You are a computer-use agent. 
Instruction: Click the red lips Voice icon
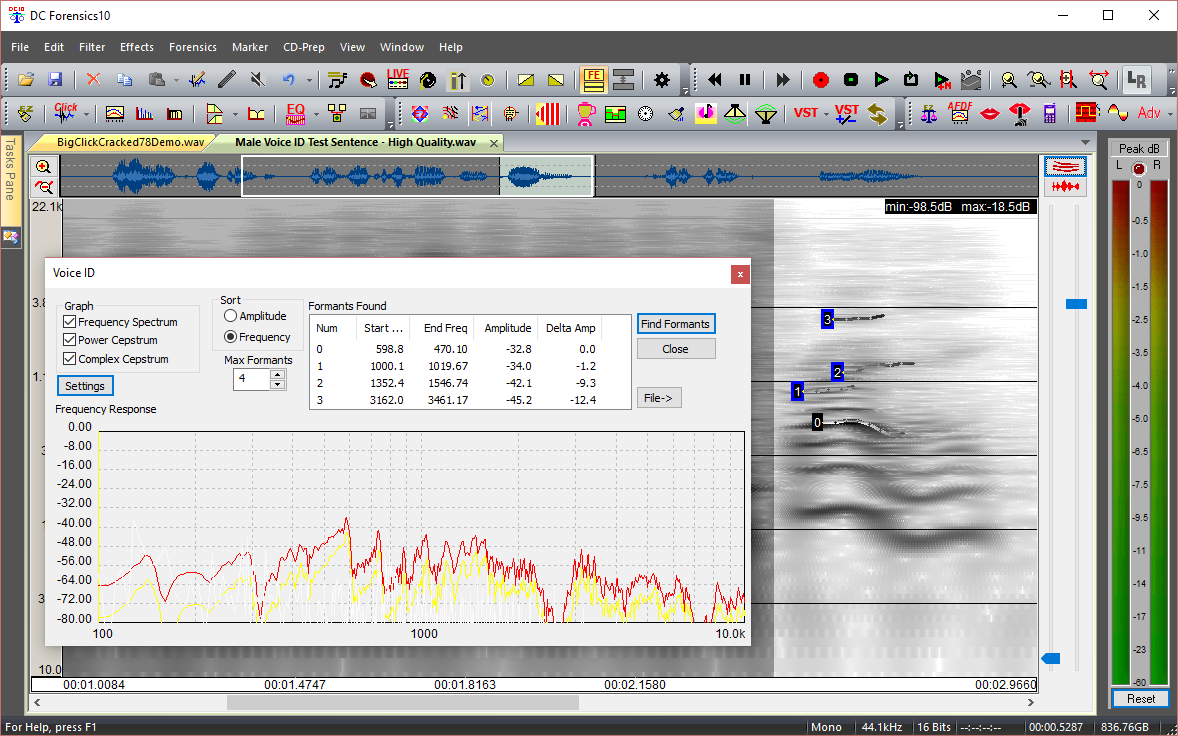click(x=990, y=113)
